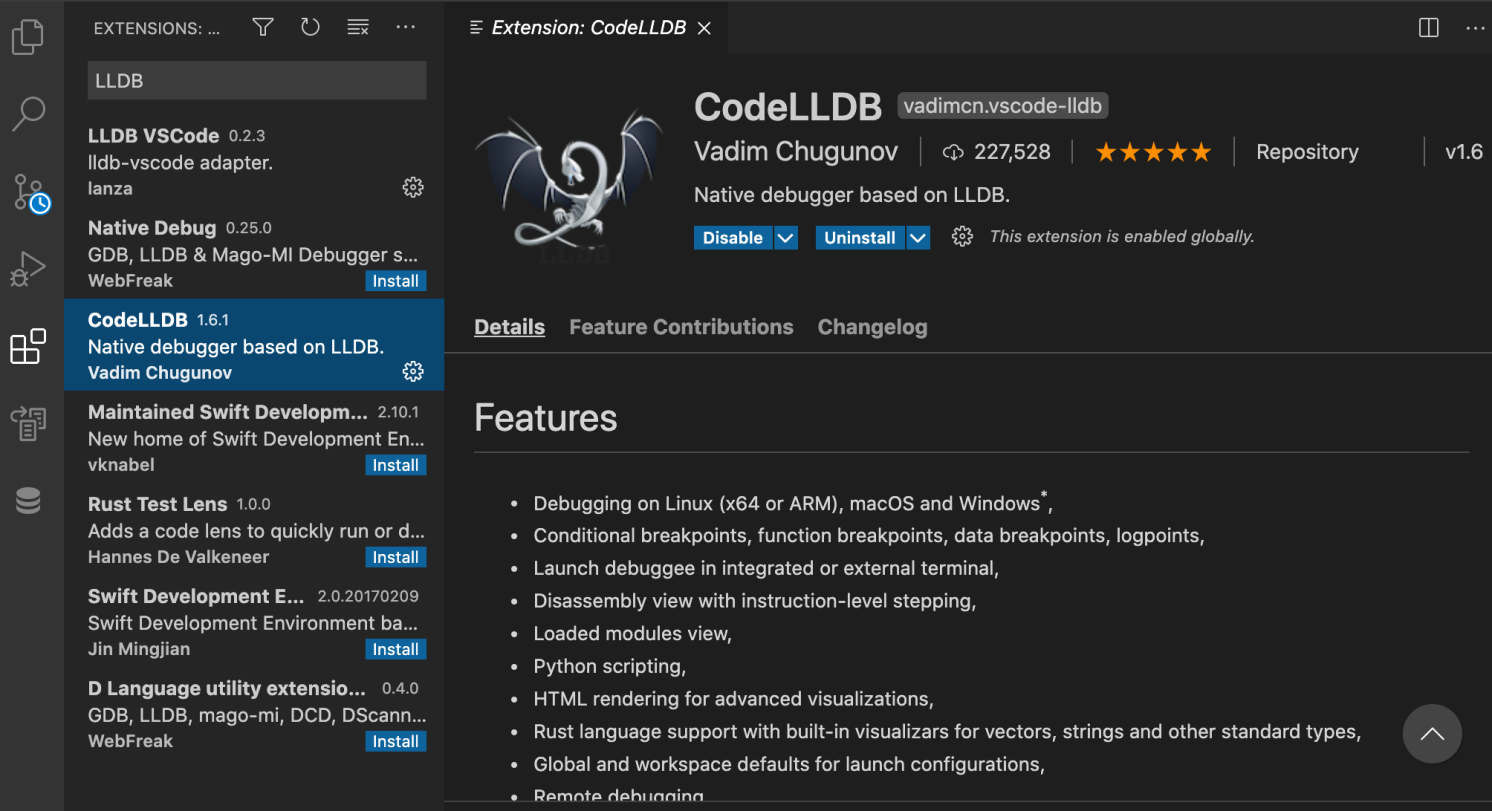The image size is (1492, 811).
Task: Open Extensions panel more actions menu
Action: point(405,28)
